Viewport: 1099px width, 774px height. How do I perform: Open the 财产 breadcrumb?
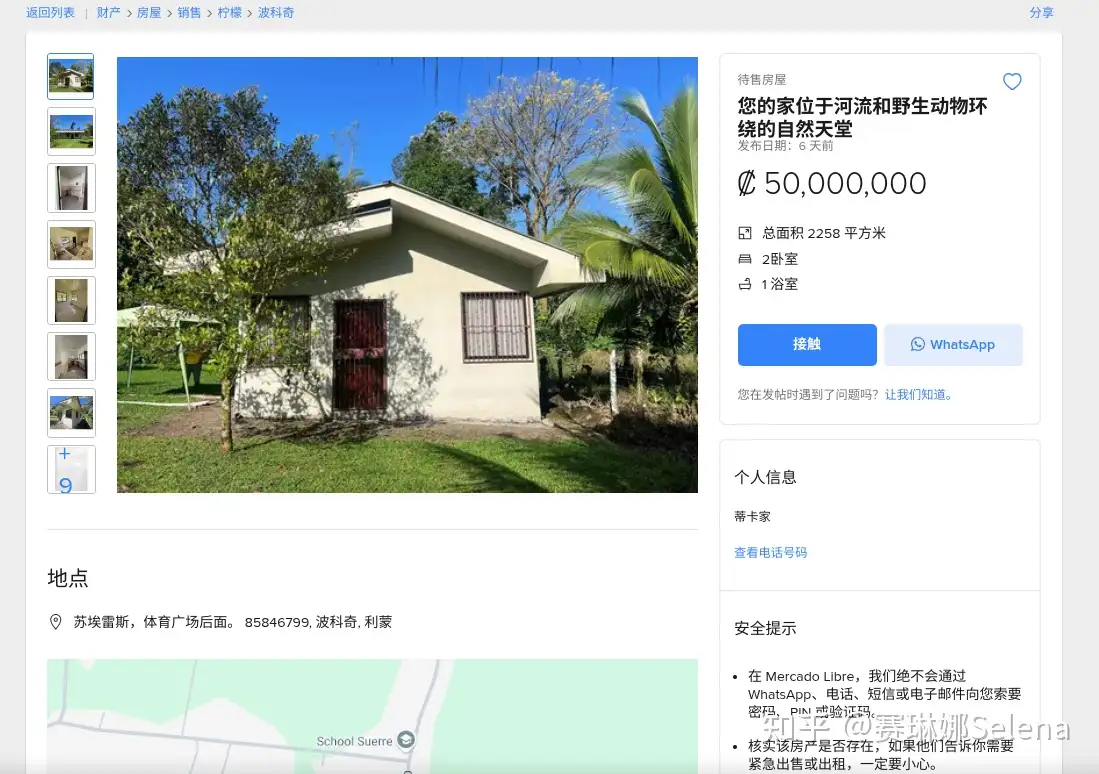(109, 13)
